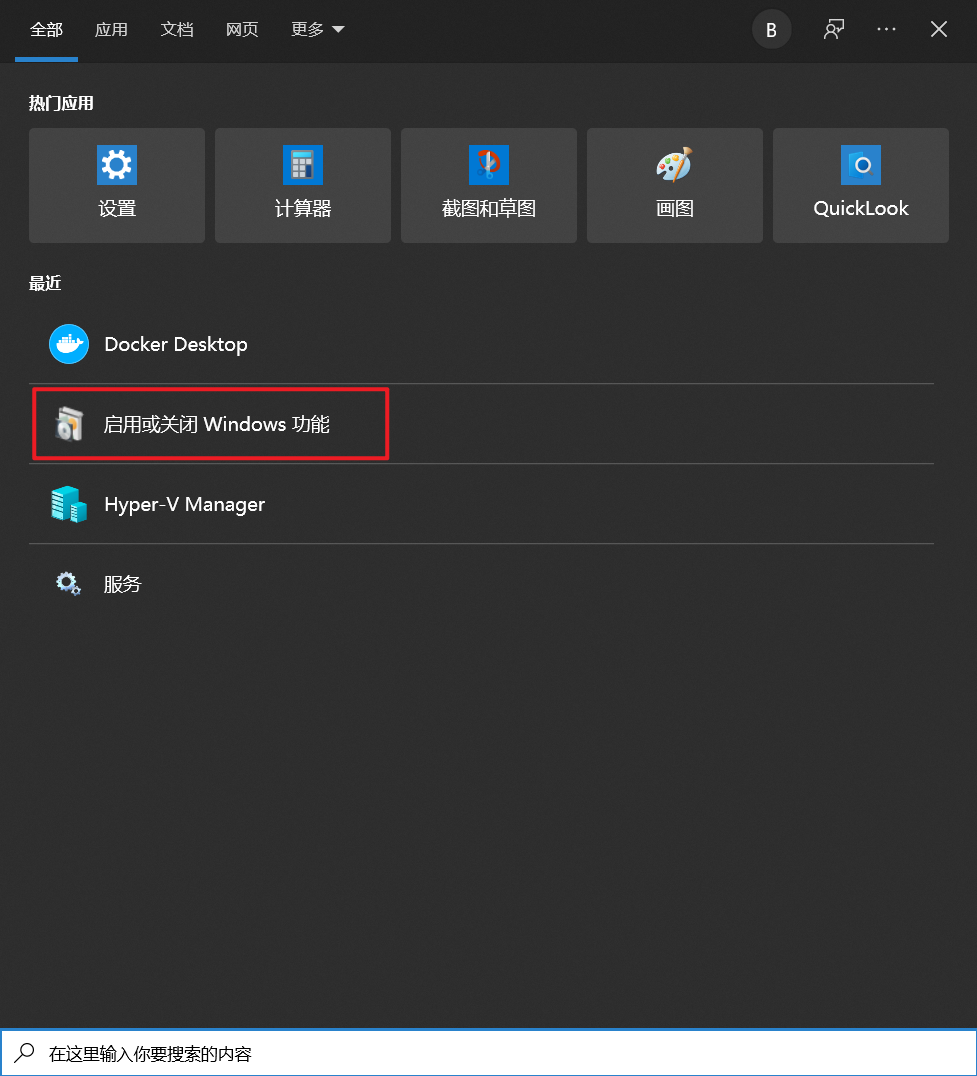Image resolution: width=977 pixels, height=1076 pixels.
Task: Launch the 计算器 calculator app tile
Action: pos(303,185)
